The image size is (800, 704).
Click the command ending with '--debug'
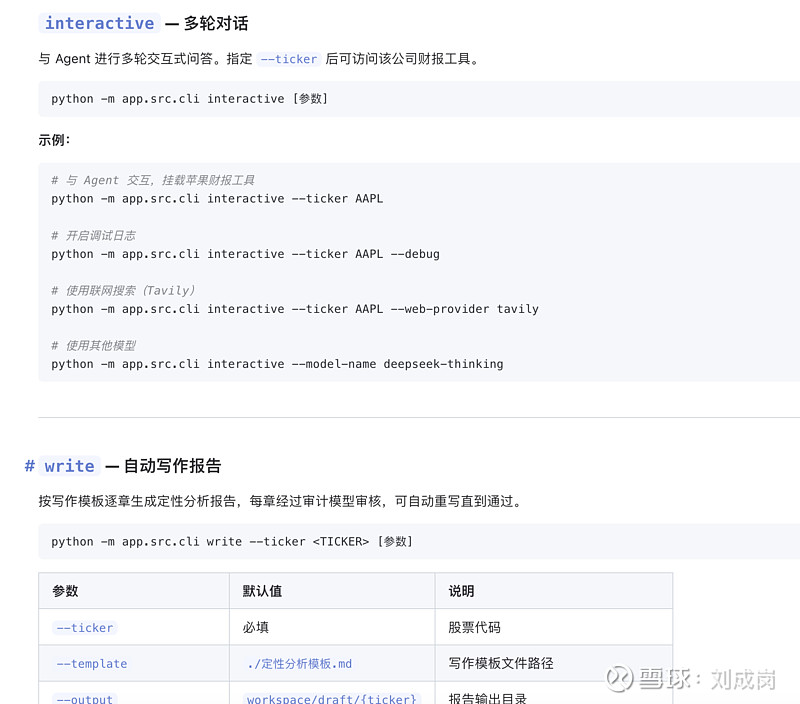point(245,254)
